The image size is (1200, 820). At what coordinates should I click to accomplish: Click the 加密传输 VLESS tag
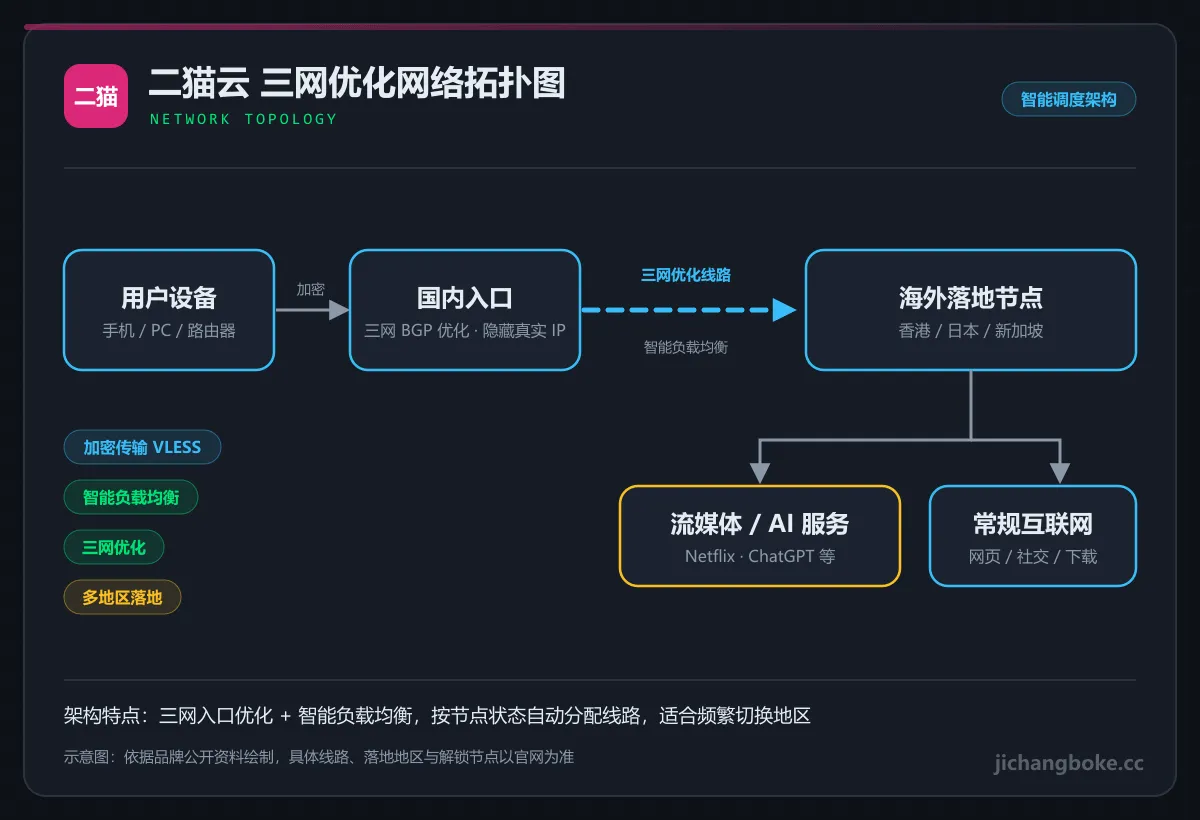142,447
